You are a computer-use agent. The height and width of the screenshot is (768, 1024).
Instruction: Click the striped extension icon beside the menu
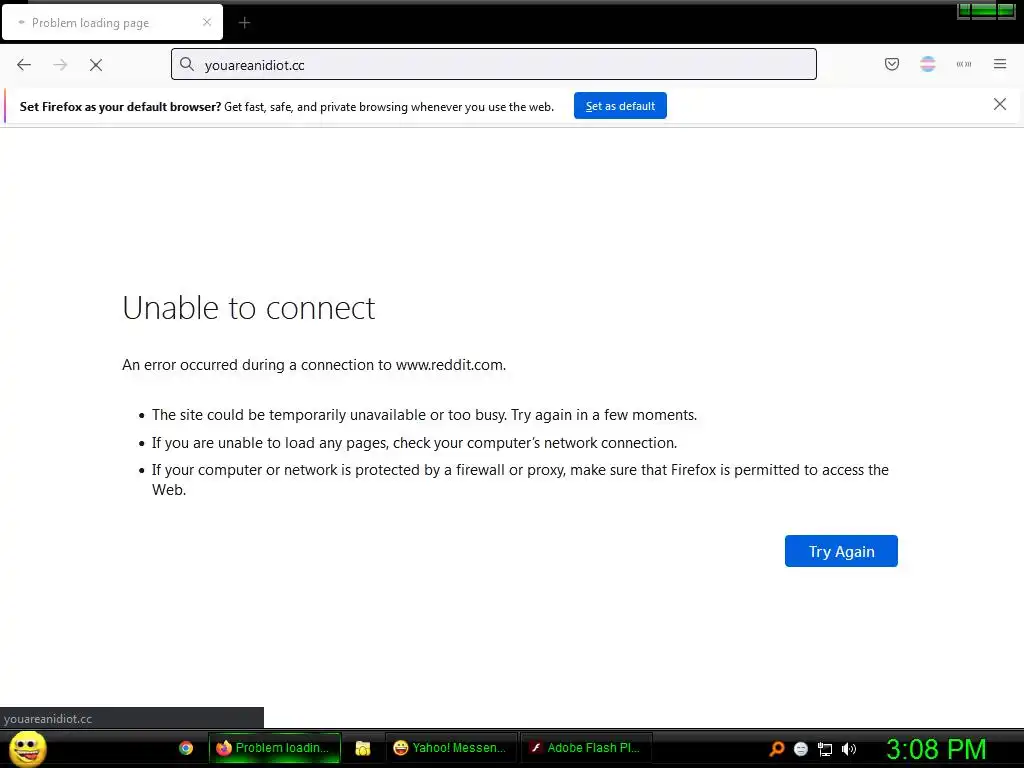964,64
